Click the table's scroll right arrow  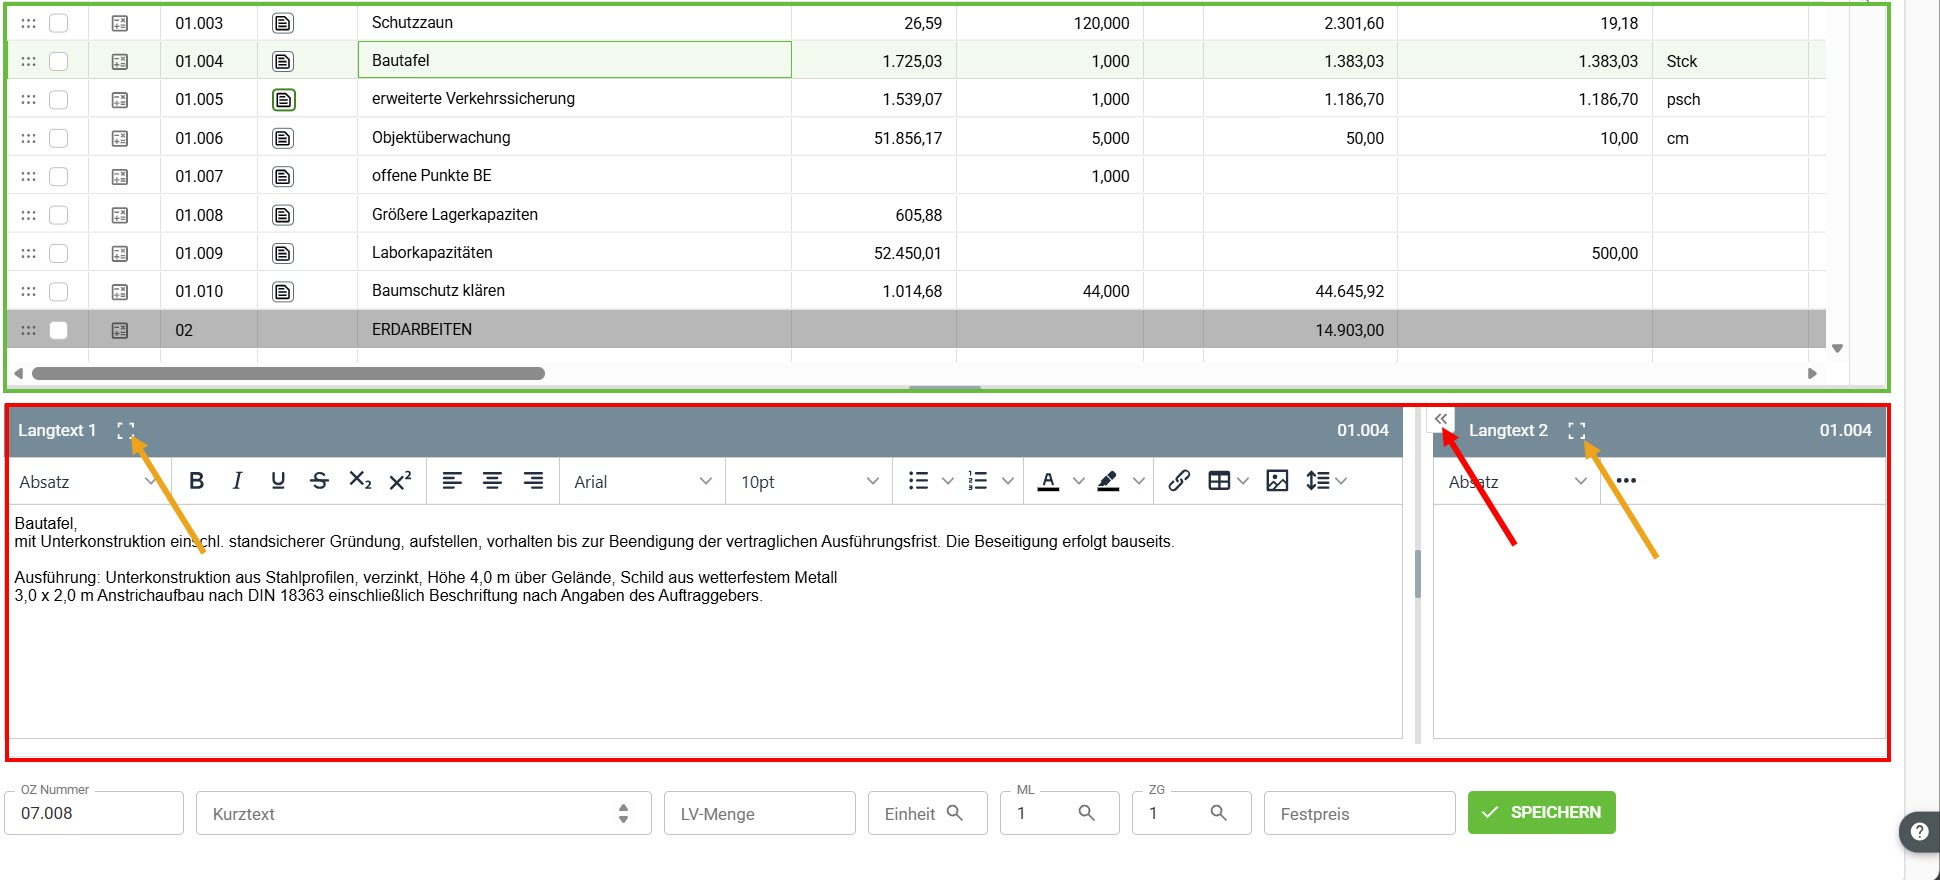click(1812, 373)
